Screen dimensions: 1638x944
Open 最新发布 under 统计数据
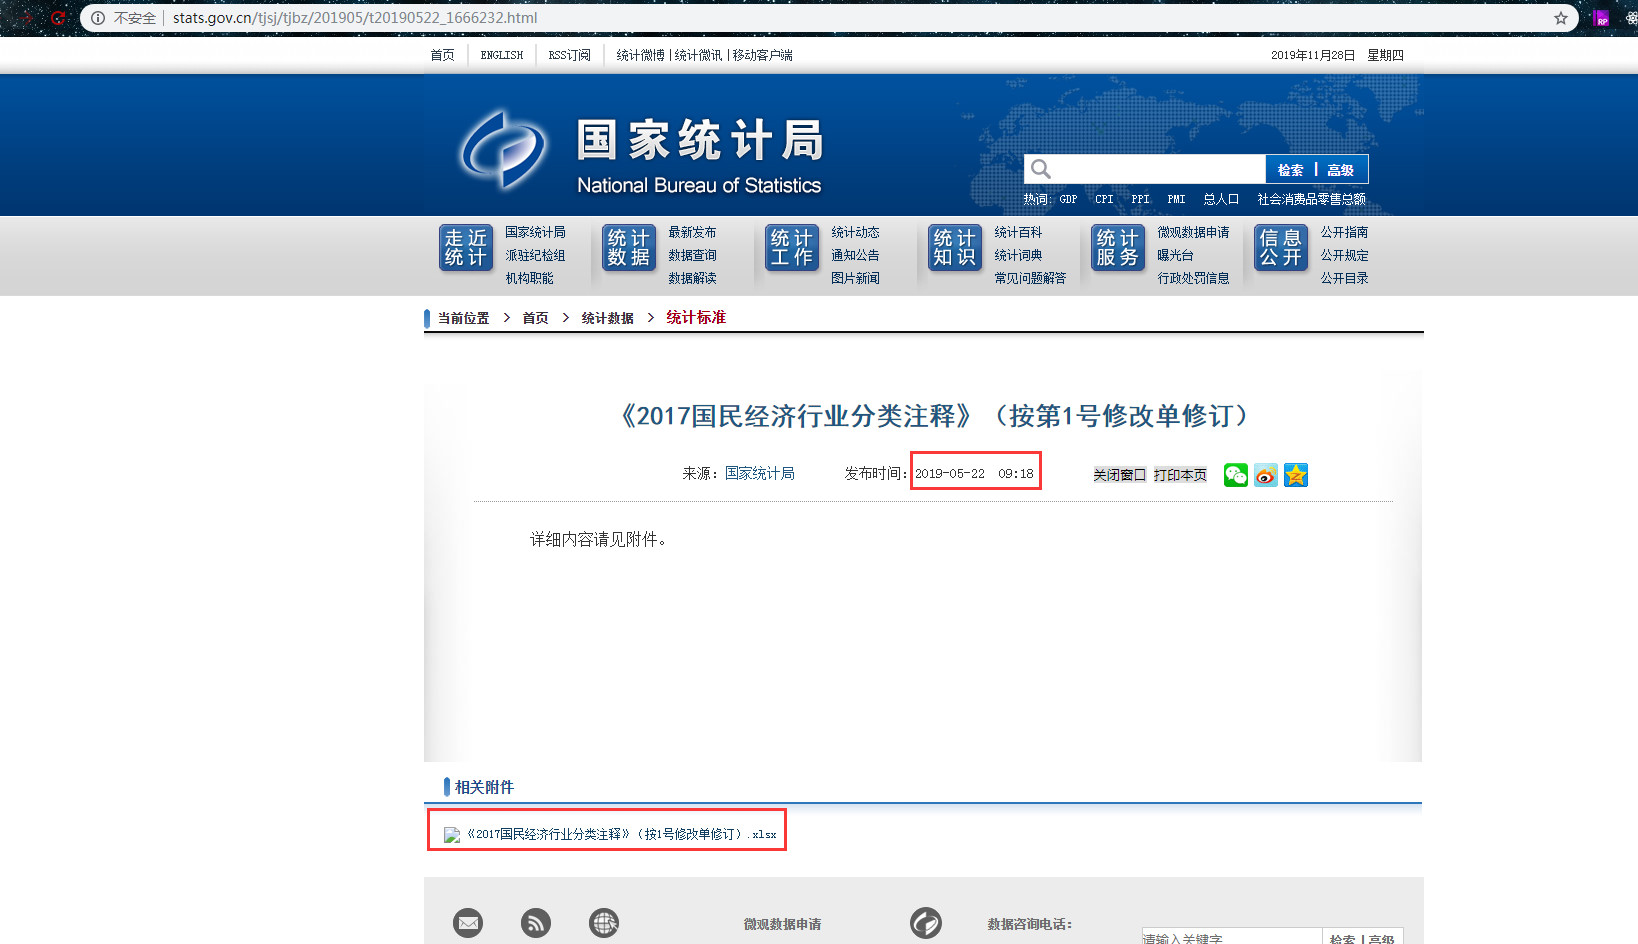point(692,232)
